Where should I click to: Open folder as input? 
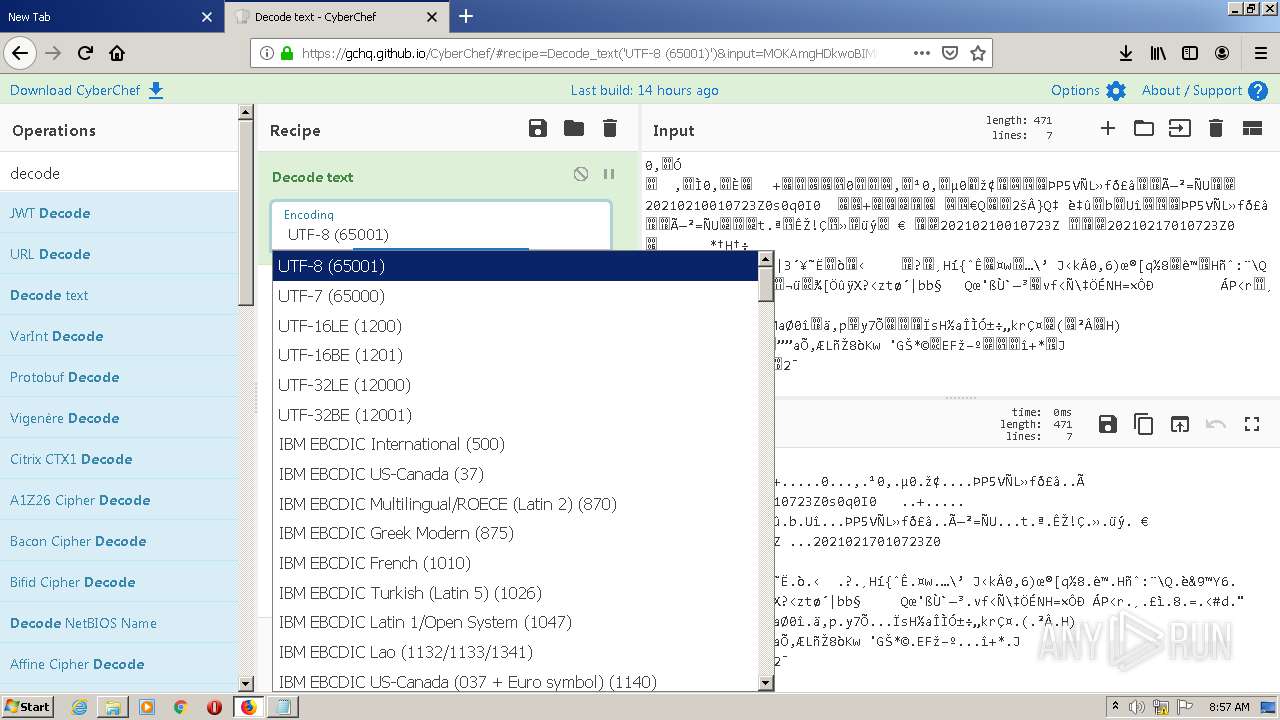(1144, 128)
